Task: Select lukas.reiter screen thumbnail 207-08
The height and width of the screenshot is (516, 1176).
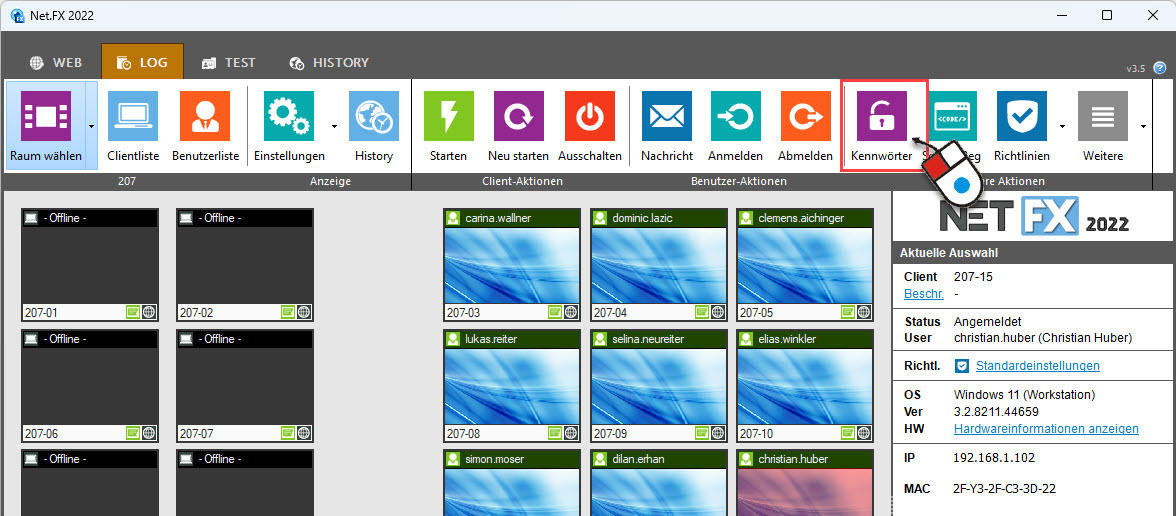Action: click(x=512, y=386)
